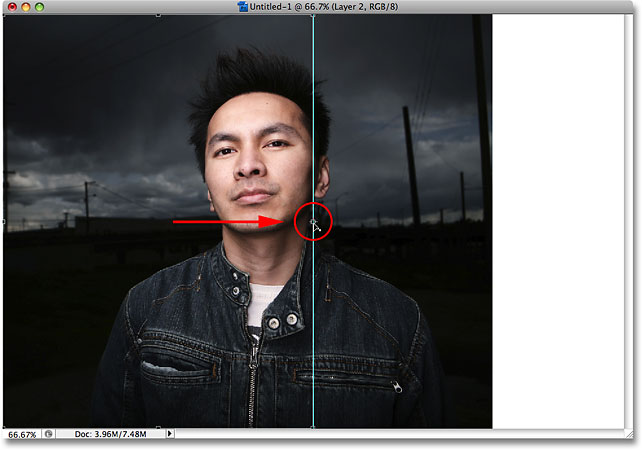Click the vertical scrollbar on the right edge
The height and width of the screenshot is (450, 642).
click(629, 222)
